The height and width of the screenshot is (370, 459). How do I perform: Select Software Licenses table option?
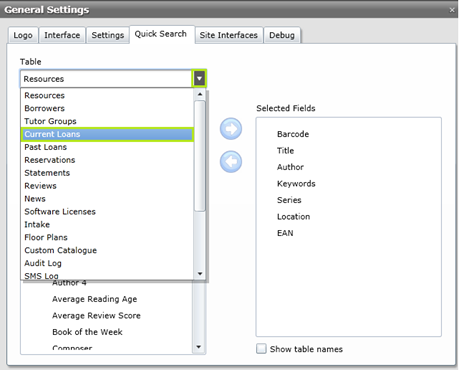[107, 212]
